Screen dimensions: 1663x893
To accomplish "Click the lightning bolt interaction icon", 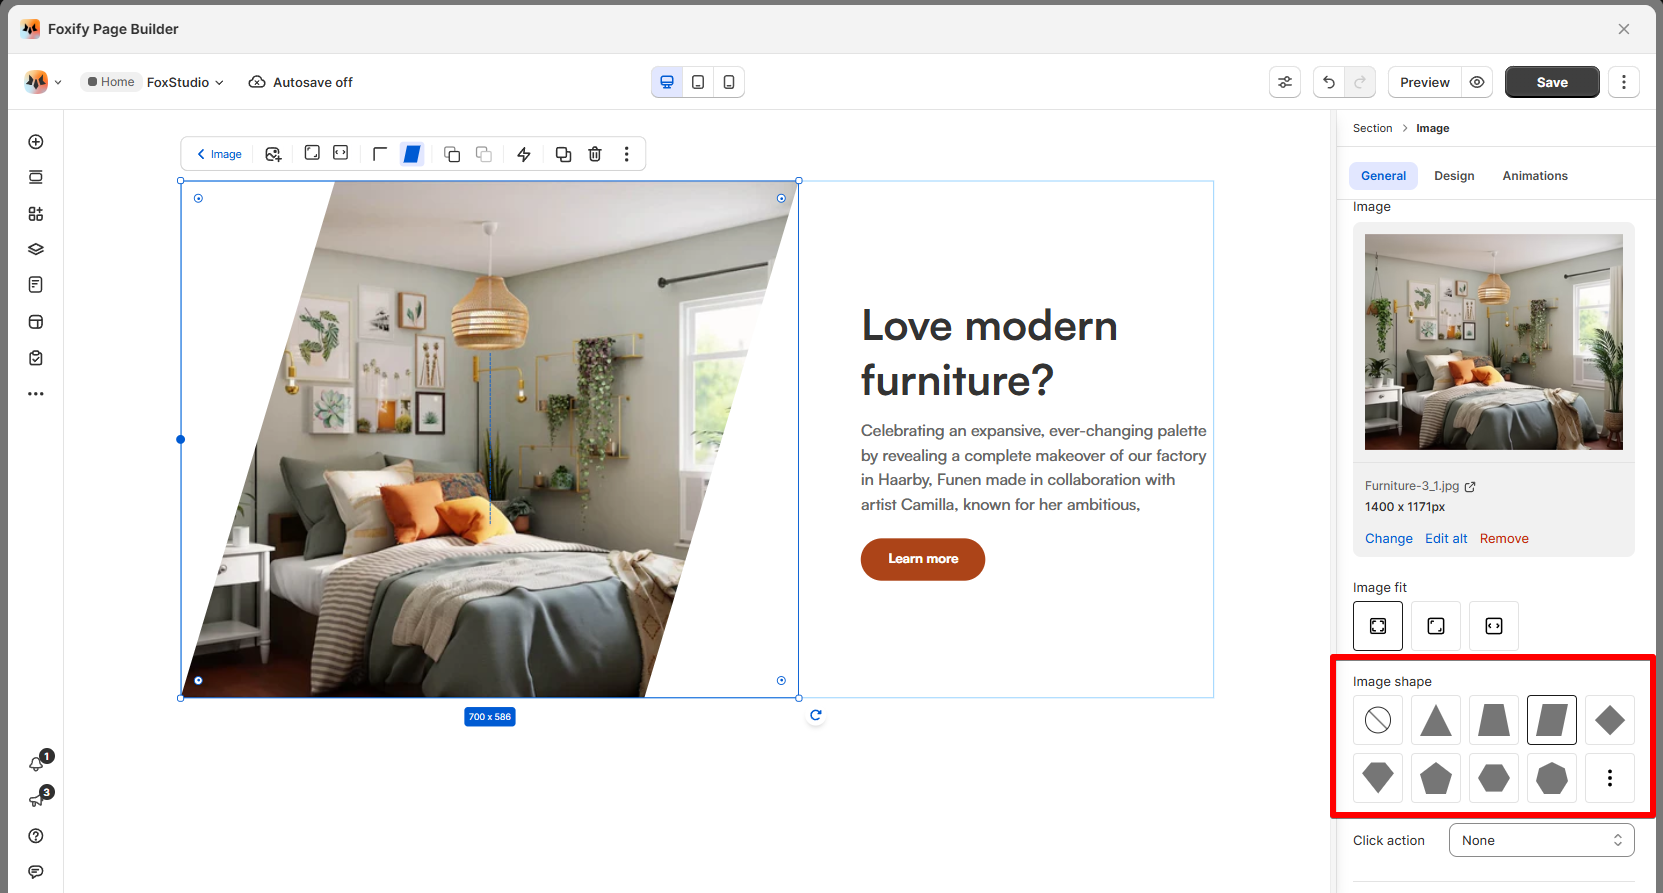I will click(523, 154).
